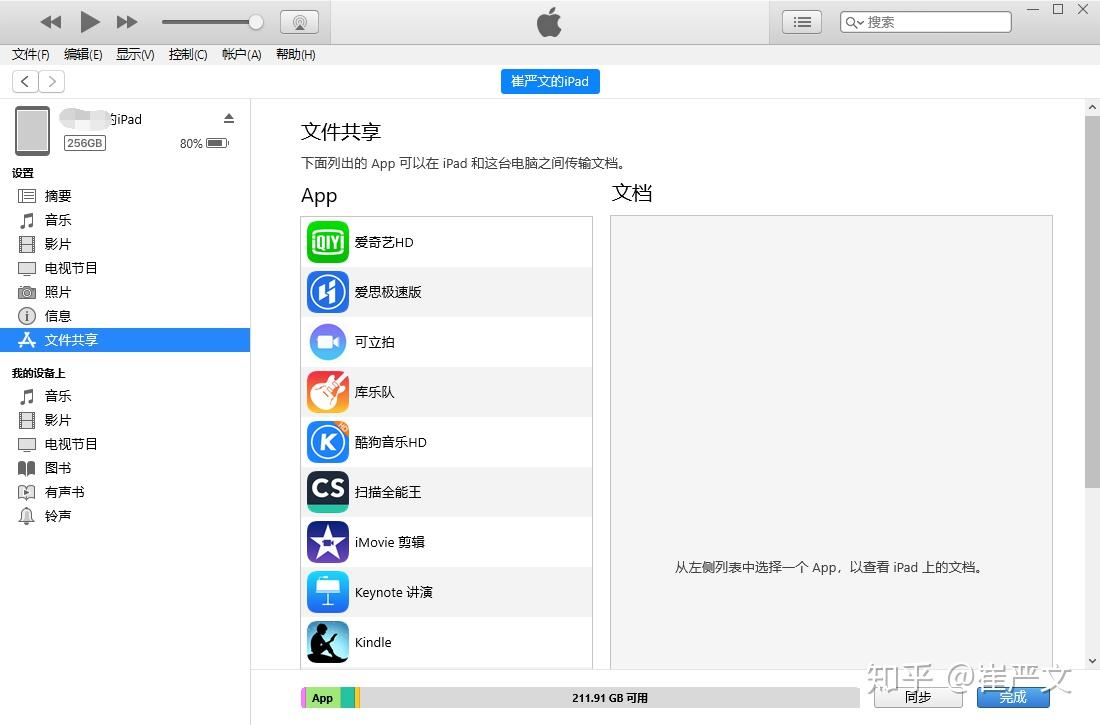Click the rewind playback button
Image resolution: width=1100 pixels, height=725 pixels.
(x=51, y=22)
